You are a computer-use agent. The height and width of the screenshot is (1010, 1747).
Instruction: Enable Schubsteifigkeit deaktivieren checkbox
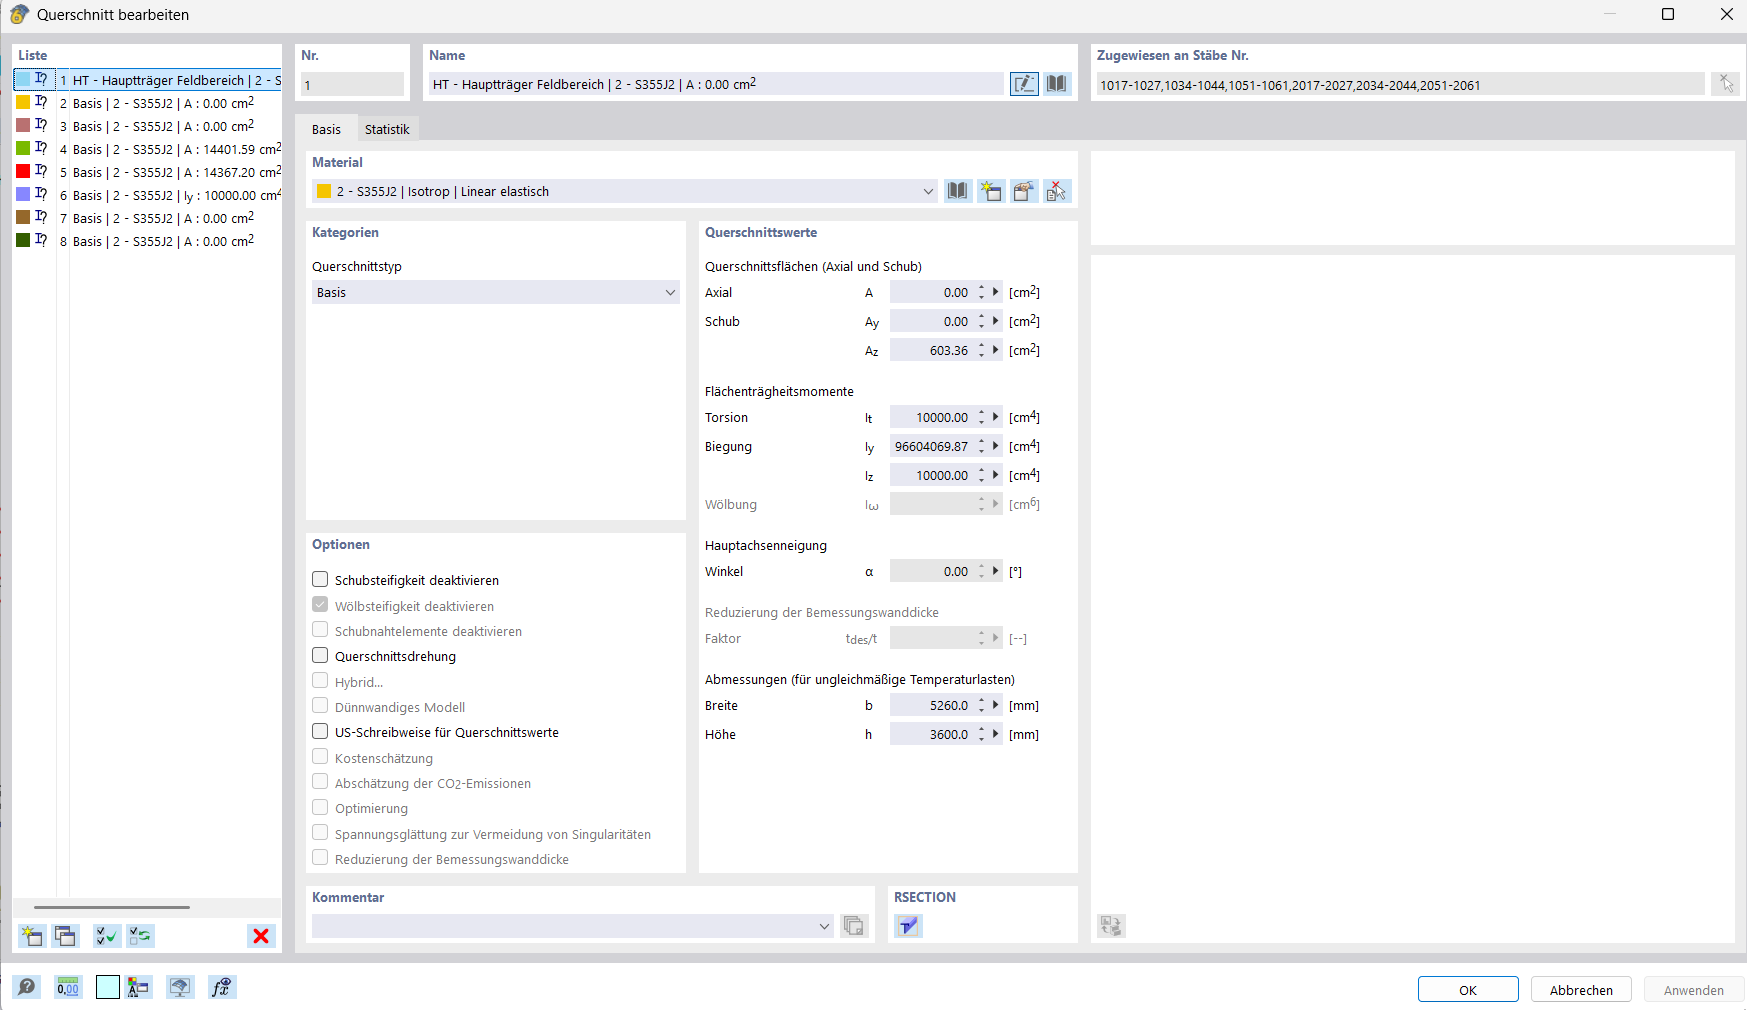320,579
